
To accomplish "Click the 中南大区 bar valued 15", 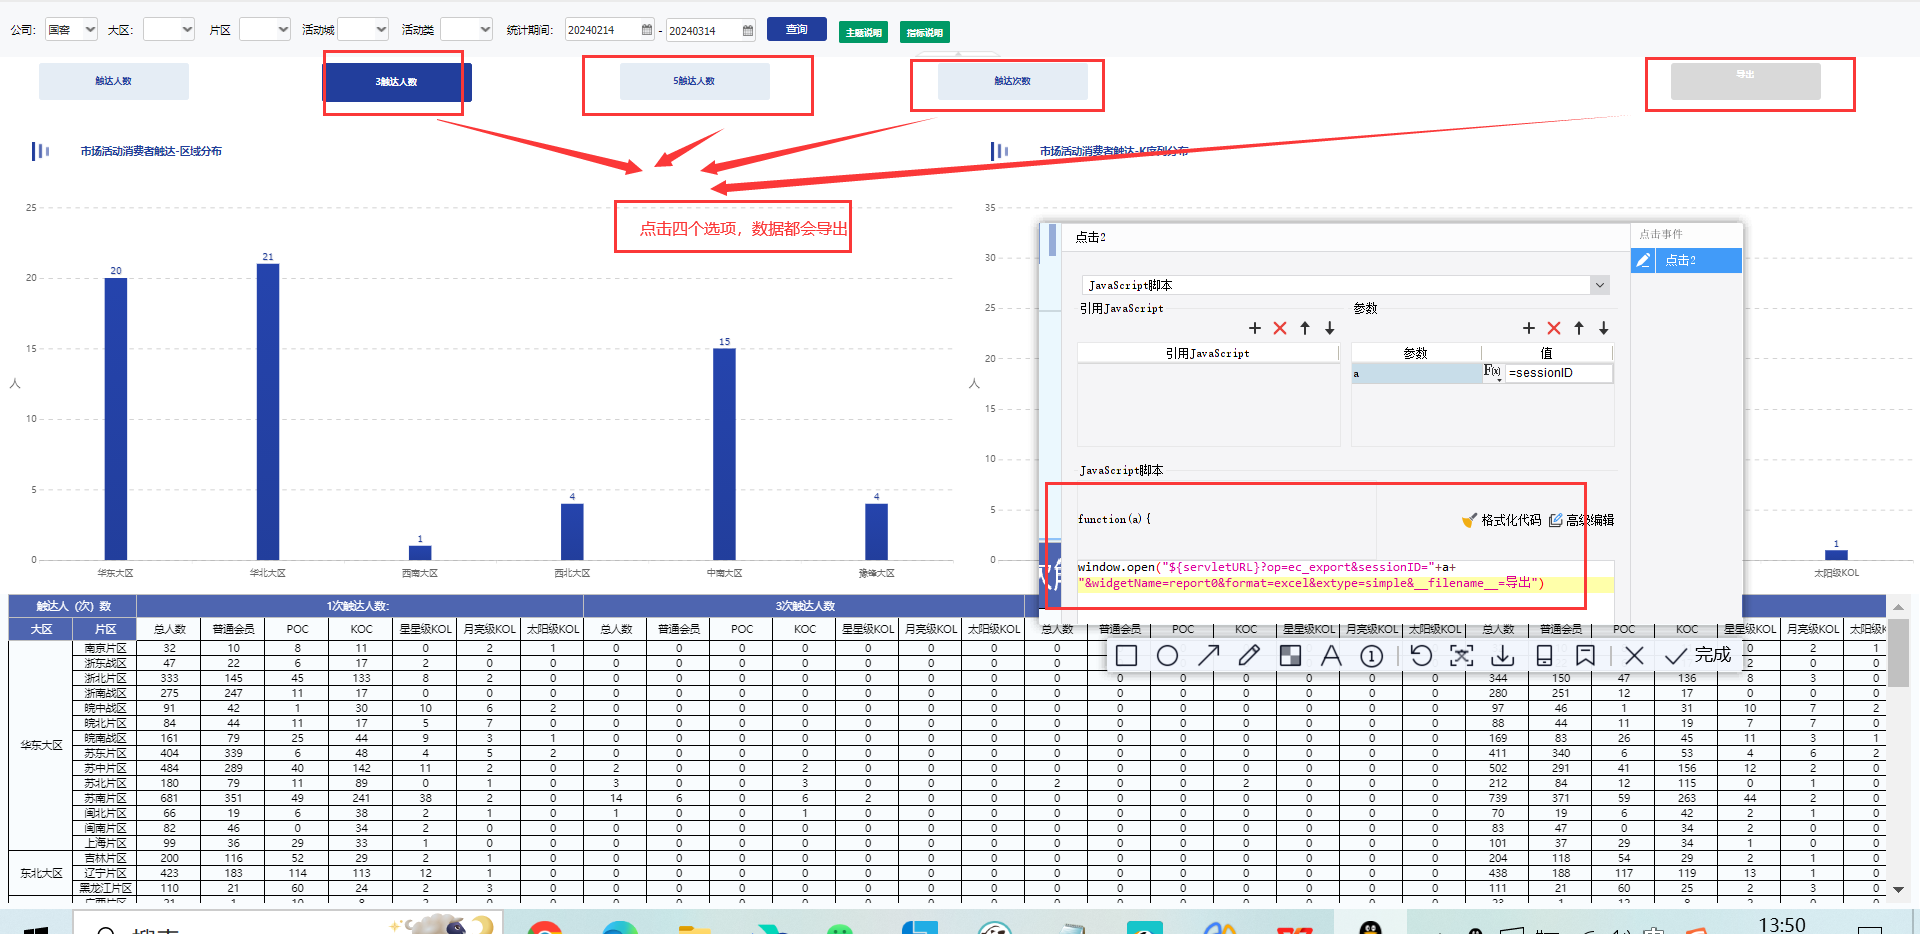I will [x=724, y=454].
